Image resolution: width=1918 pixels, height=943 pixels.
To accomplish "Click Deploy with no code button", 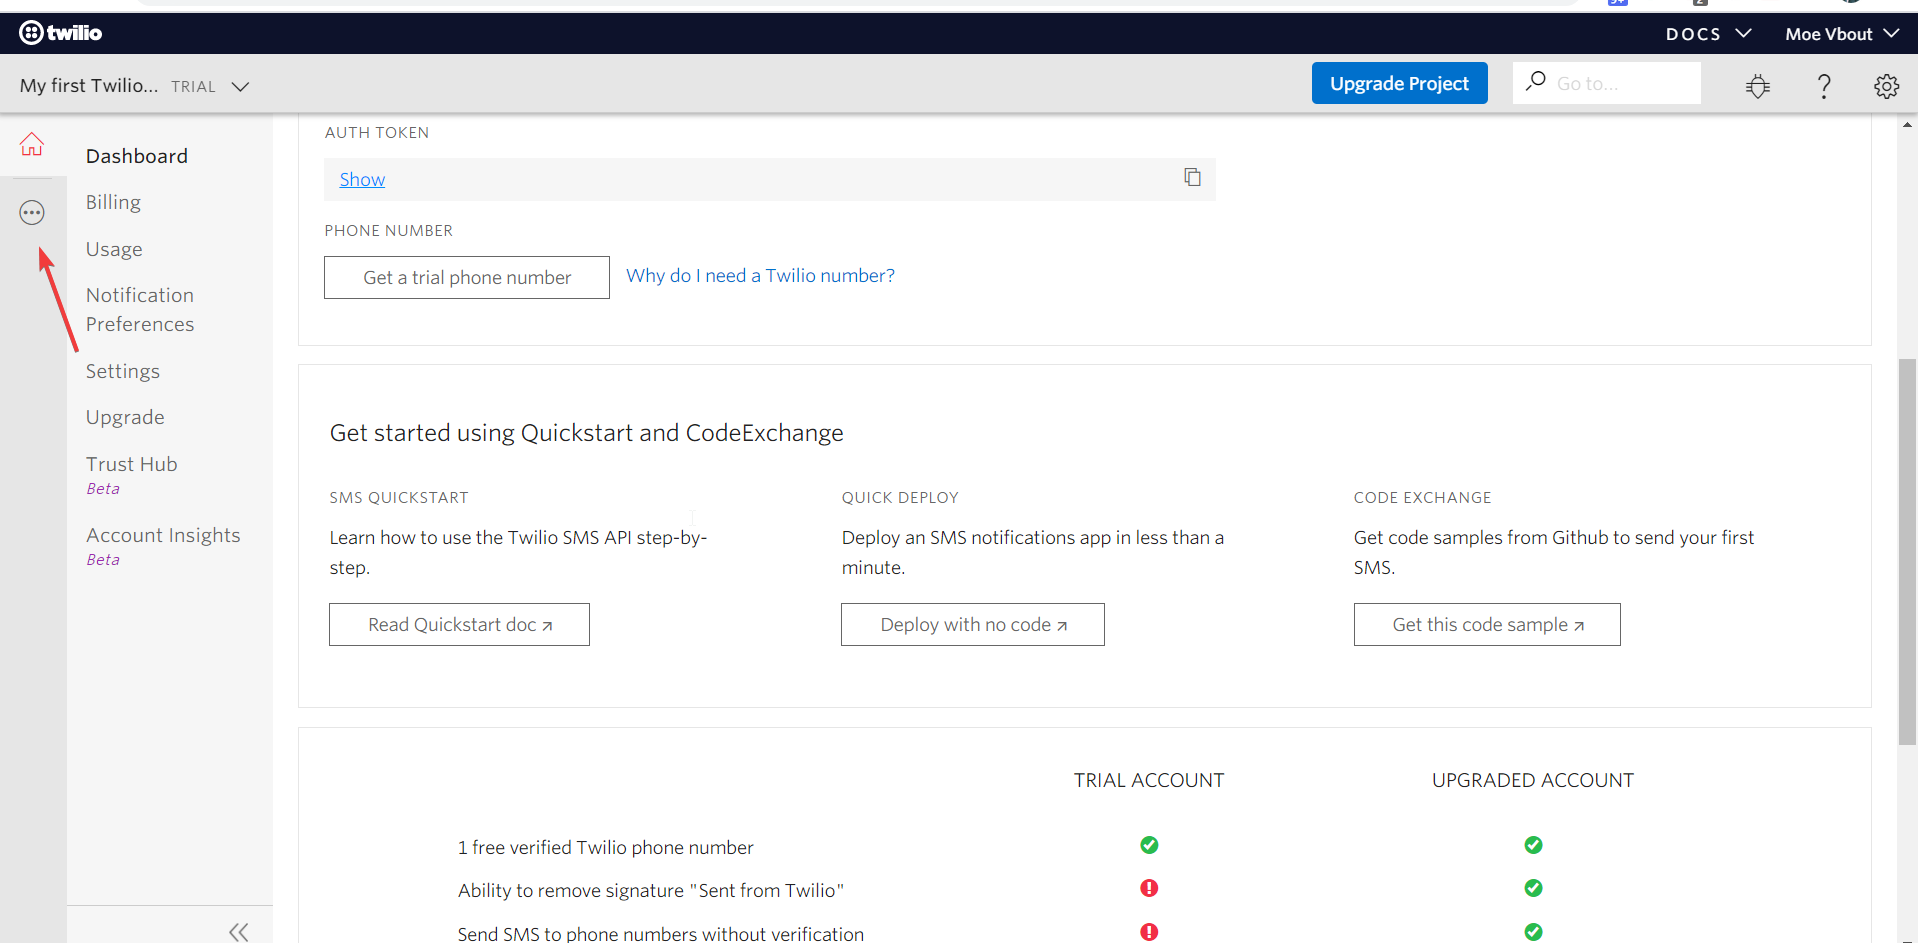I will [x=973, y=625].
